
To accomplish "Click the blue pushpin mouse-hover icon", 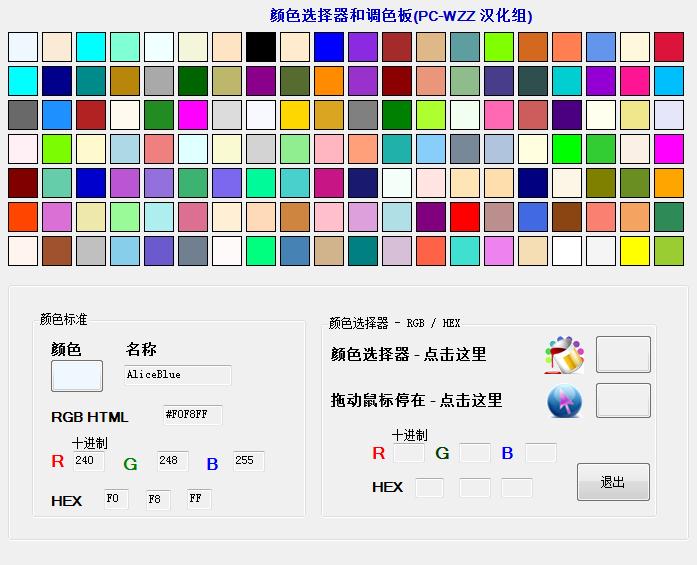I will pyautogui.click(x=564, y=401).
